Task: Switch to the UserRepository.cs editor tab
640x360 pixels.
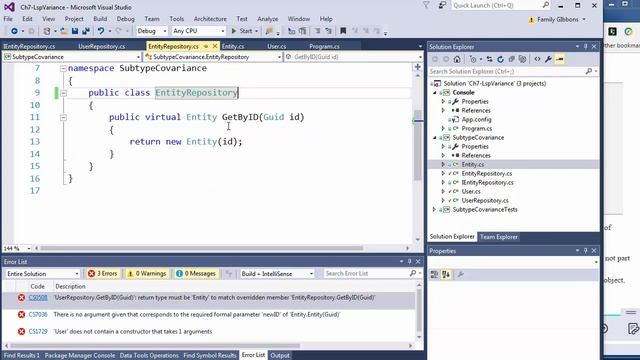Action: tap(102, 47)
